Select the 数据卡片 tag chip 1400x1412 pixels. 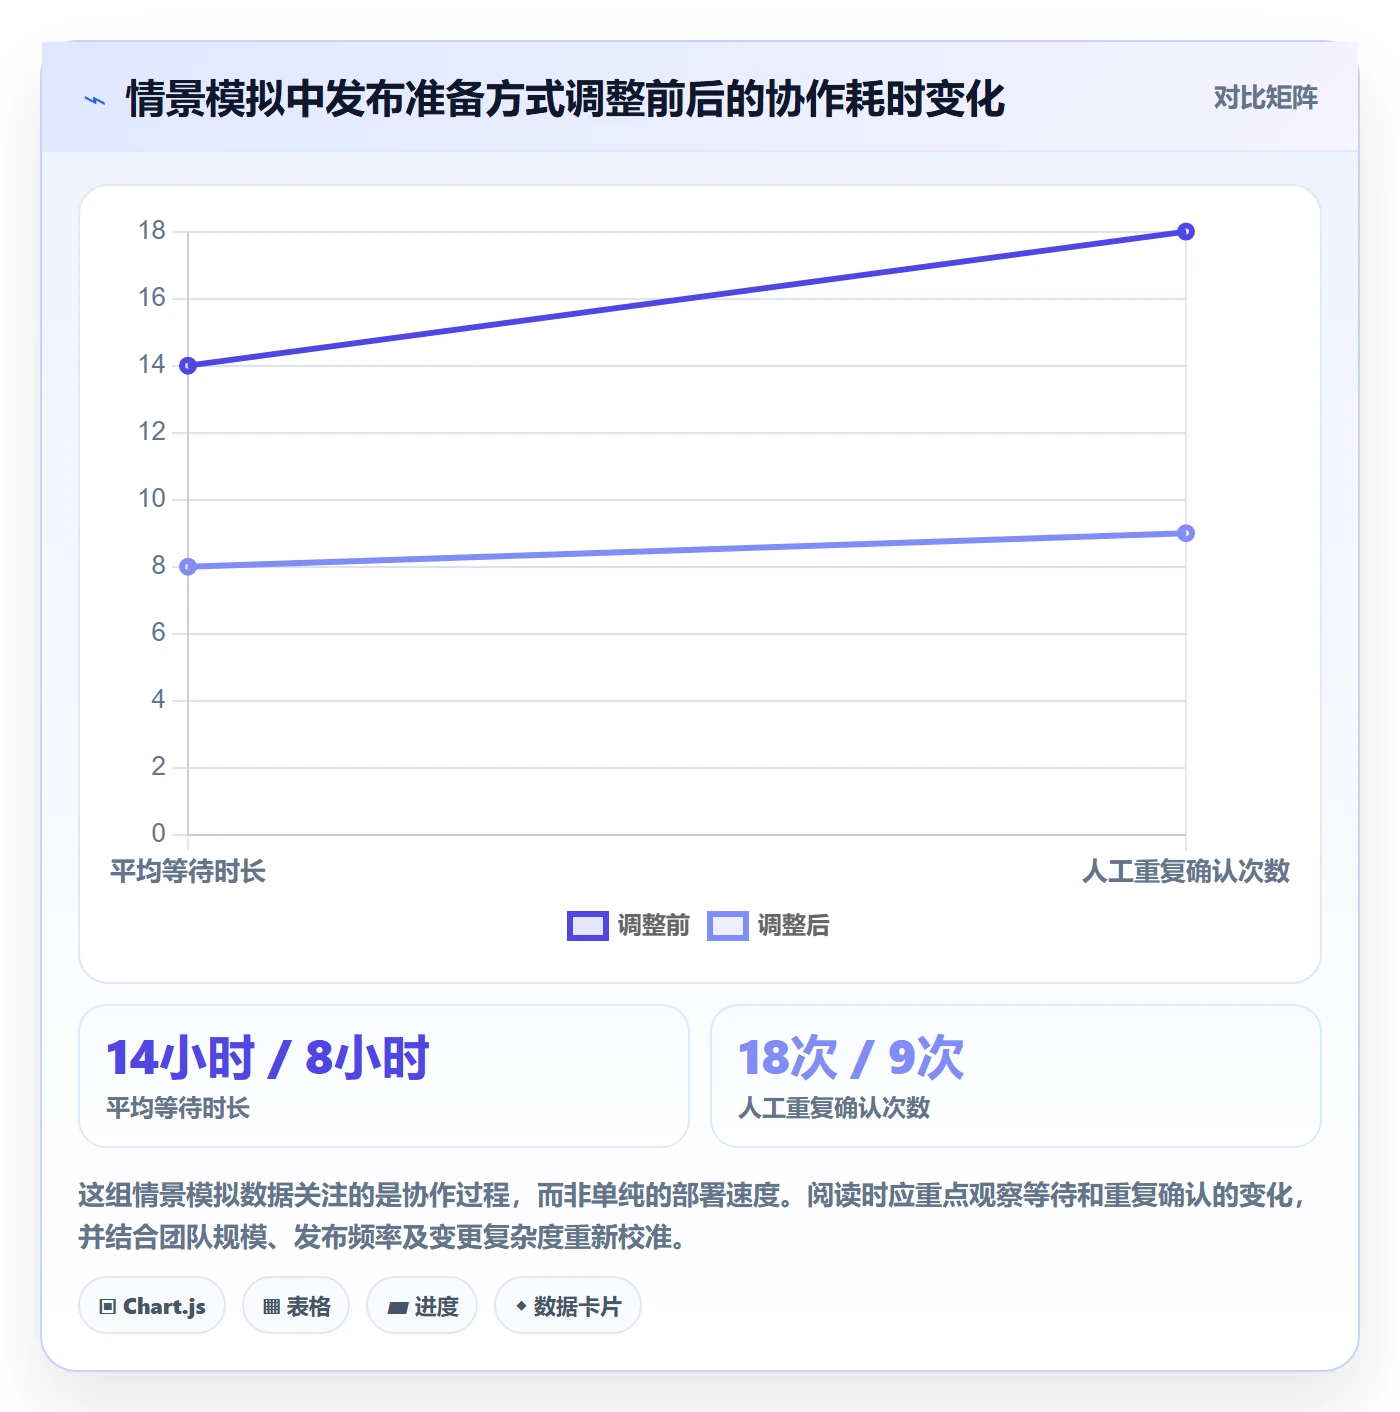coord(568,1306)
